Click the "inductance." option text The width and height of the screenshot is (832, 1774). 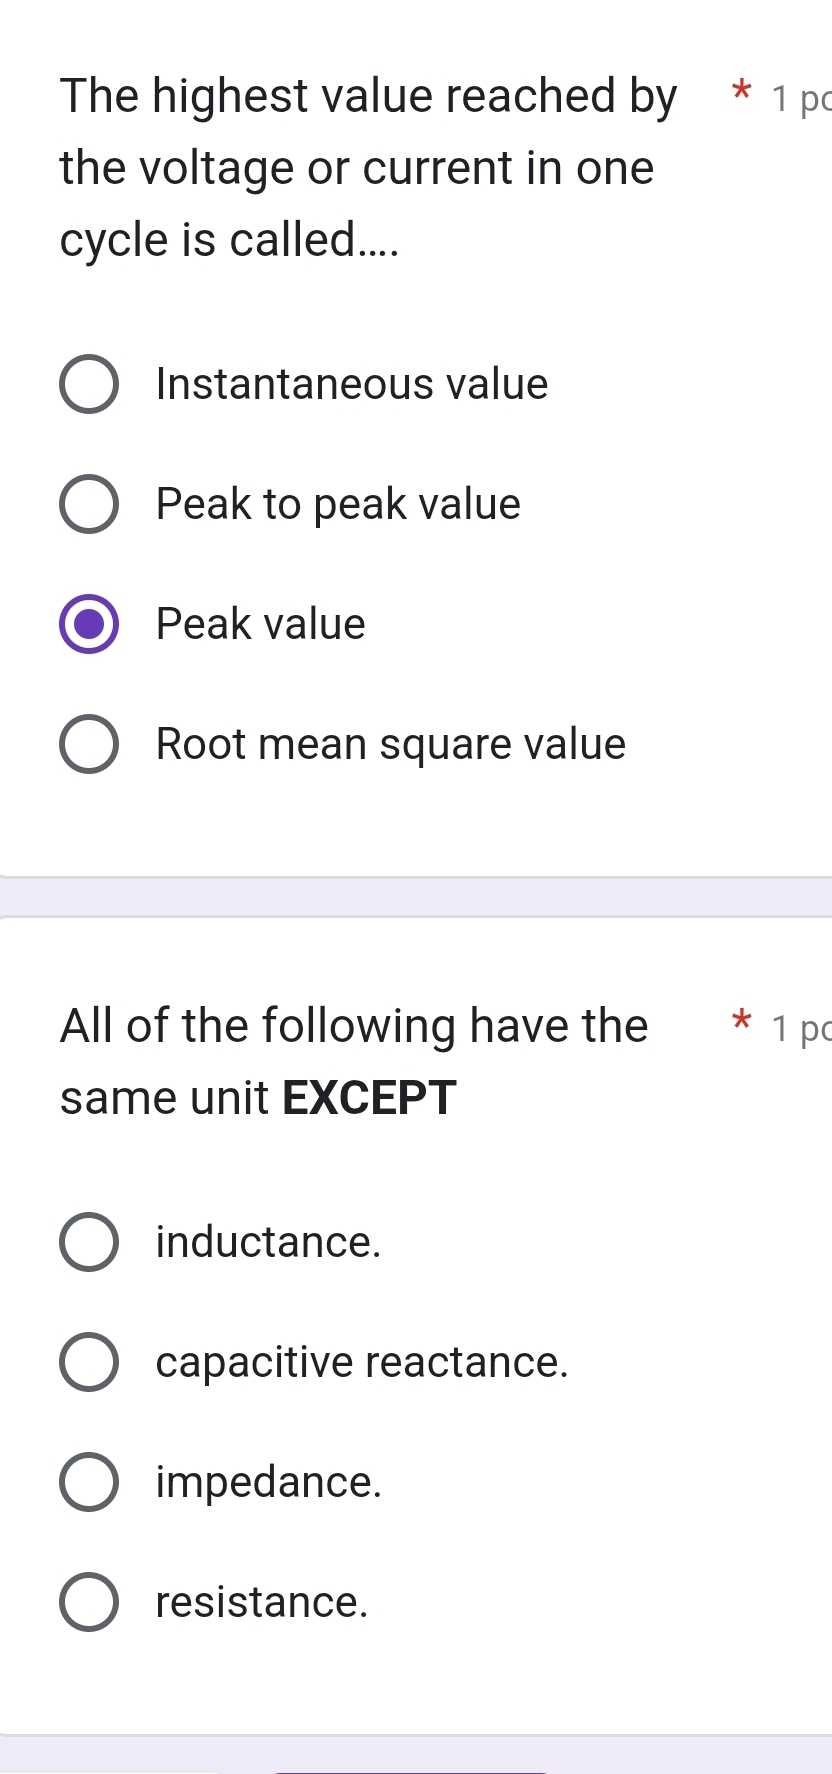coord(268,1242)
